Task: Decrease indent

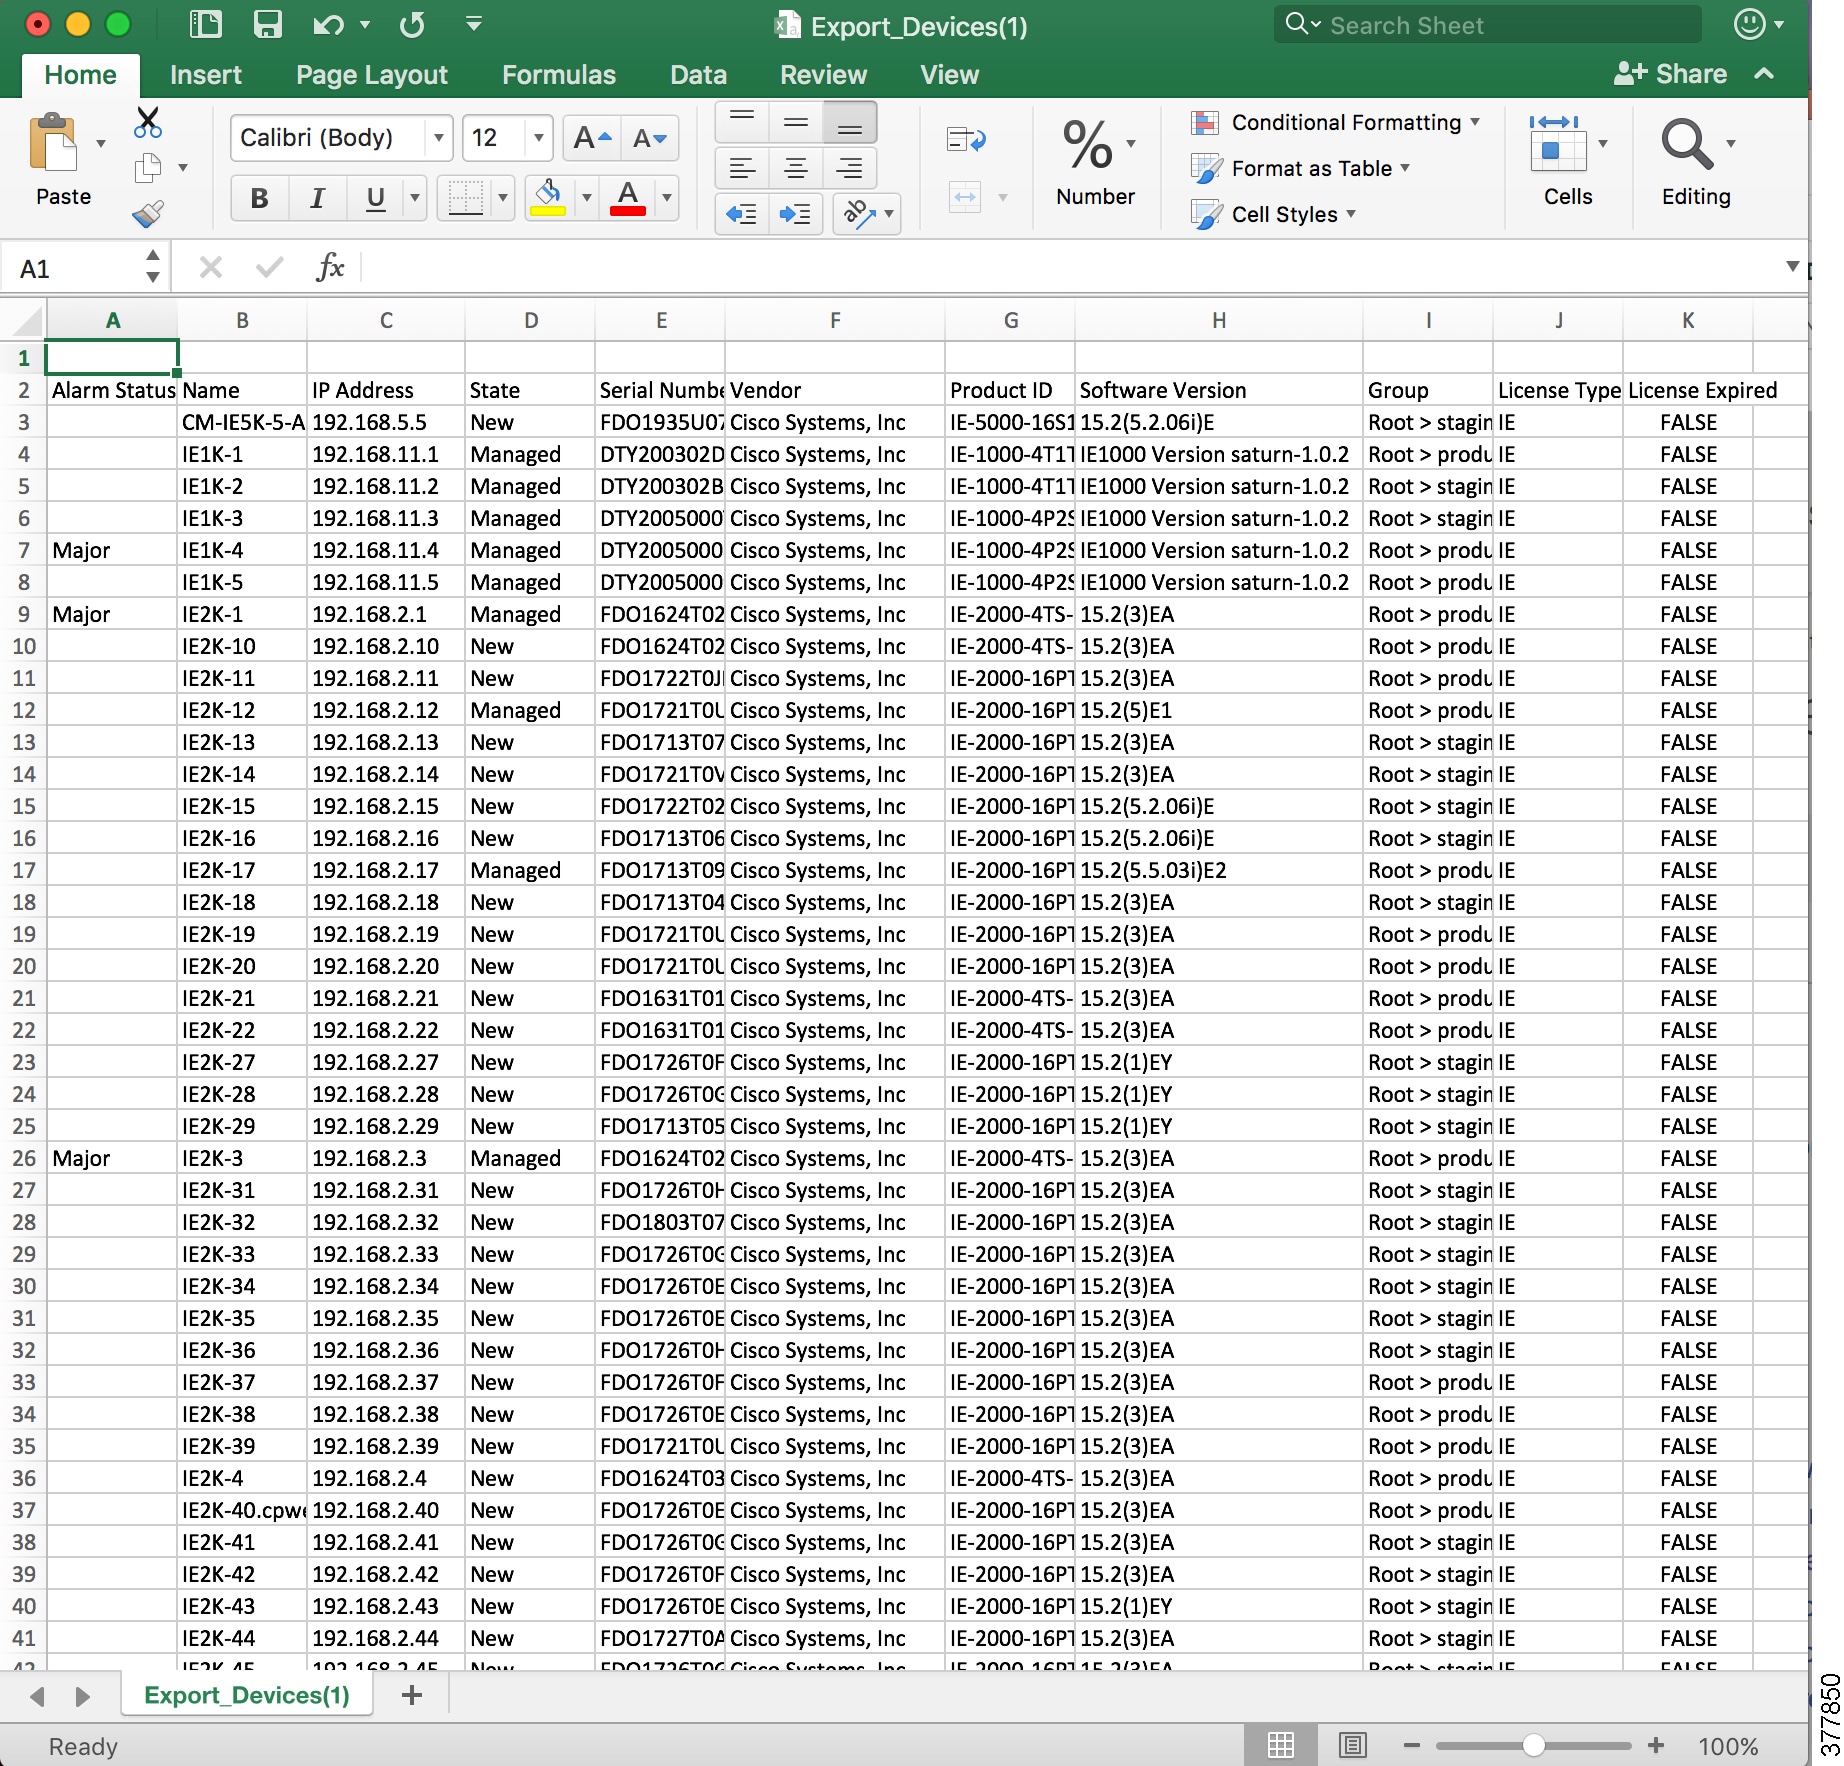Action: pos(742,214)
